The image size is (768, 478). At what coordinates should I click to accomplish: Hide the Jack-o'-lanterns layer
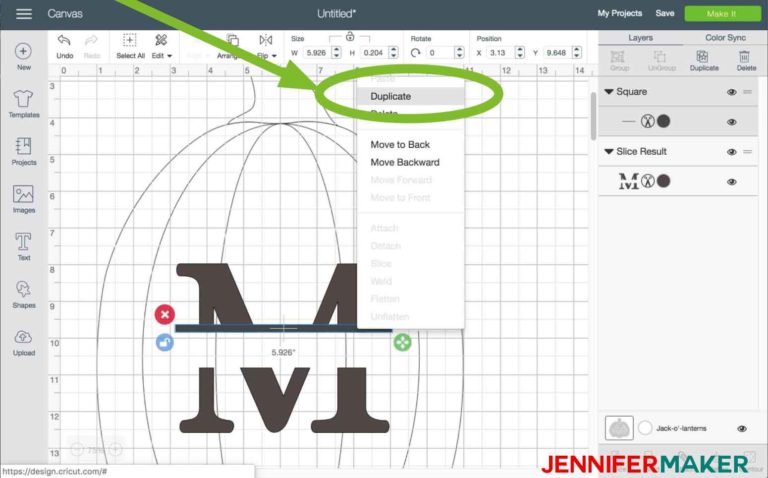[x=742, y=429]
